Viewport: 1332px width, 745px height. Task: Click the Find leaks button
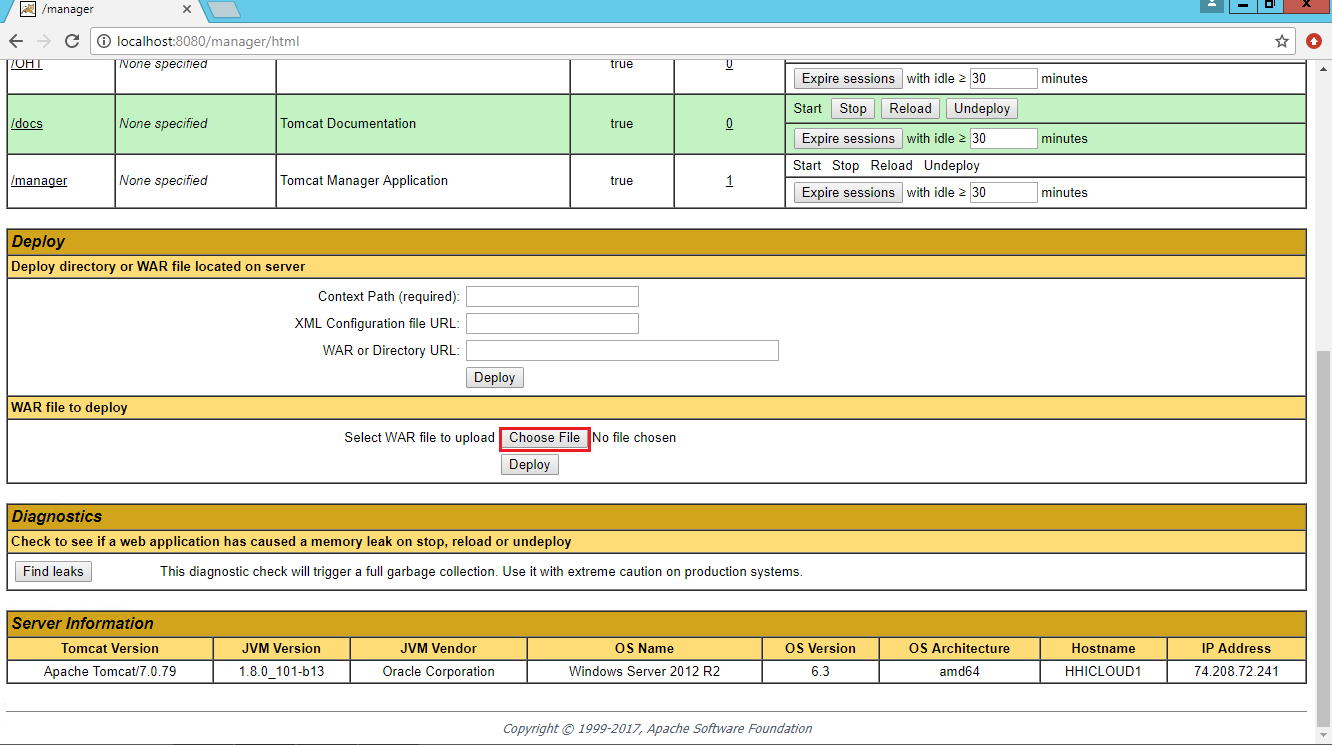(53, 571)
